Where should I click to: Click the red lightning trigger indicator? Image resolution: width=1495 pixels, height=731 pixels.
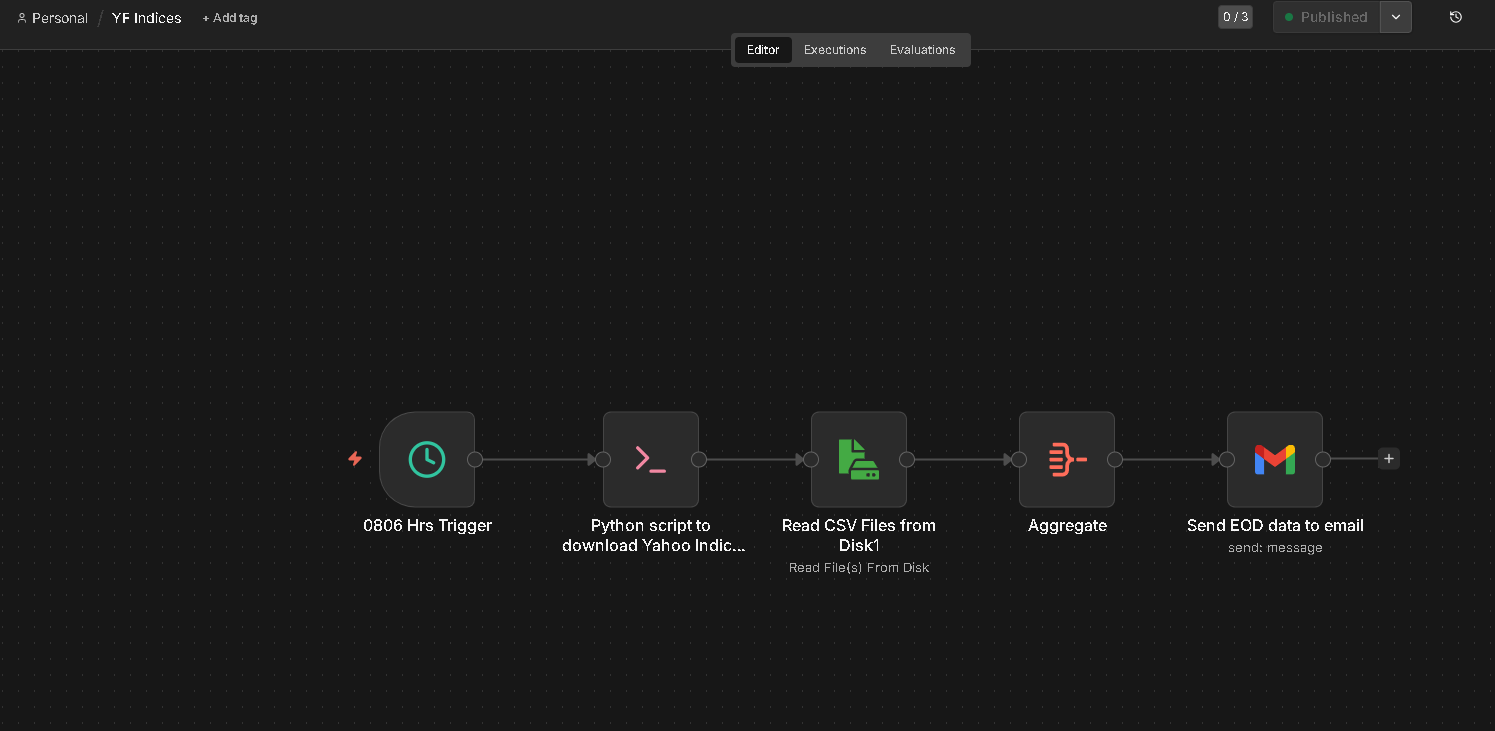(355, 459)
